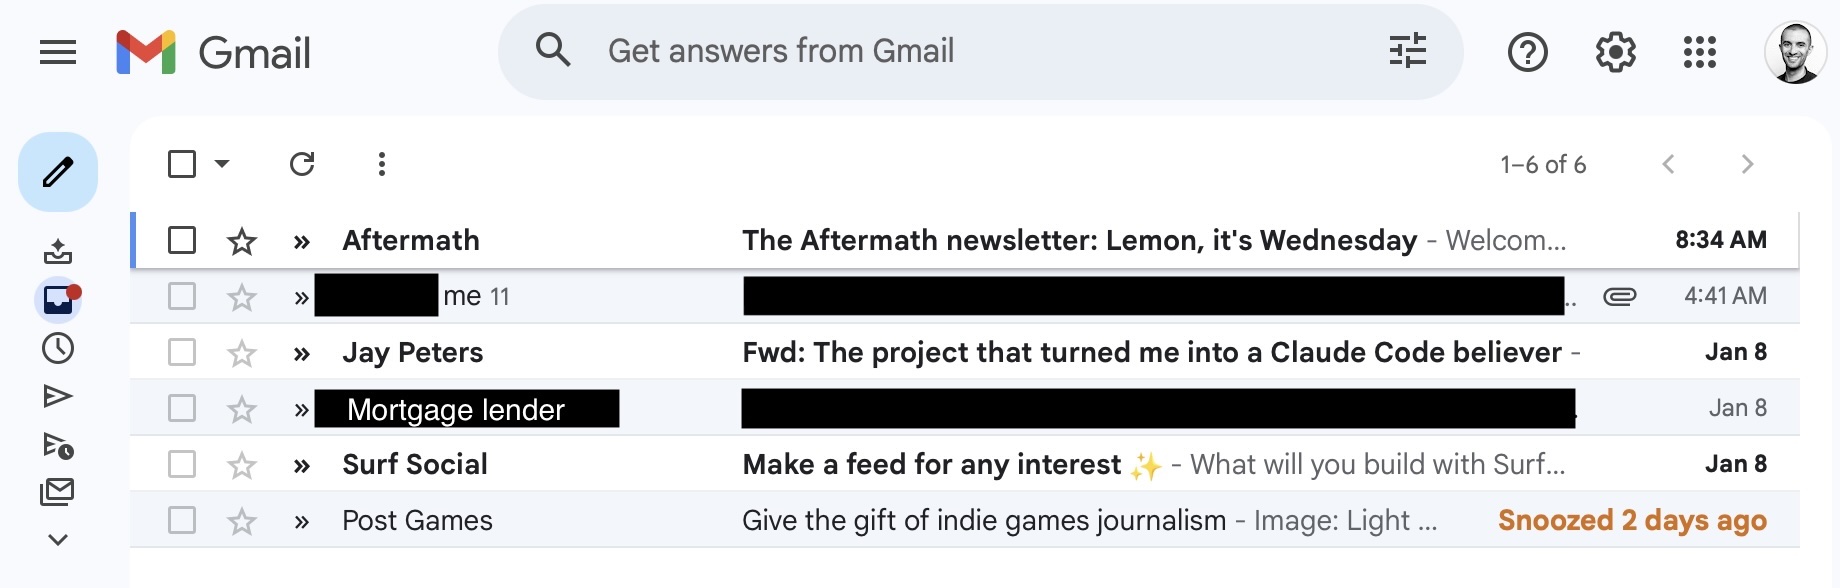Open the Google apps grid
This screenshot has width=1840, height=588.
click(1698, 52)
